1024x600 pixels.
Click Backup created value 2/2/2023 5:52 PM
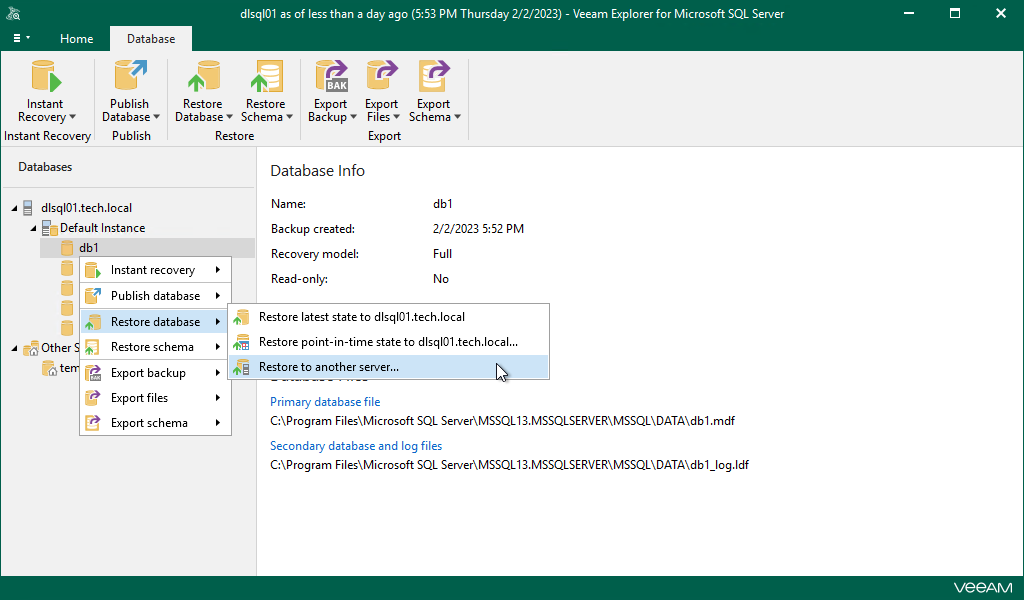(478, 229)
